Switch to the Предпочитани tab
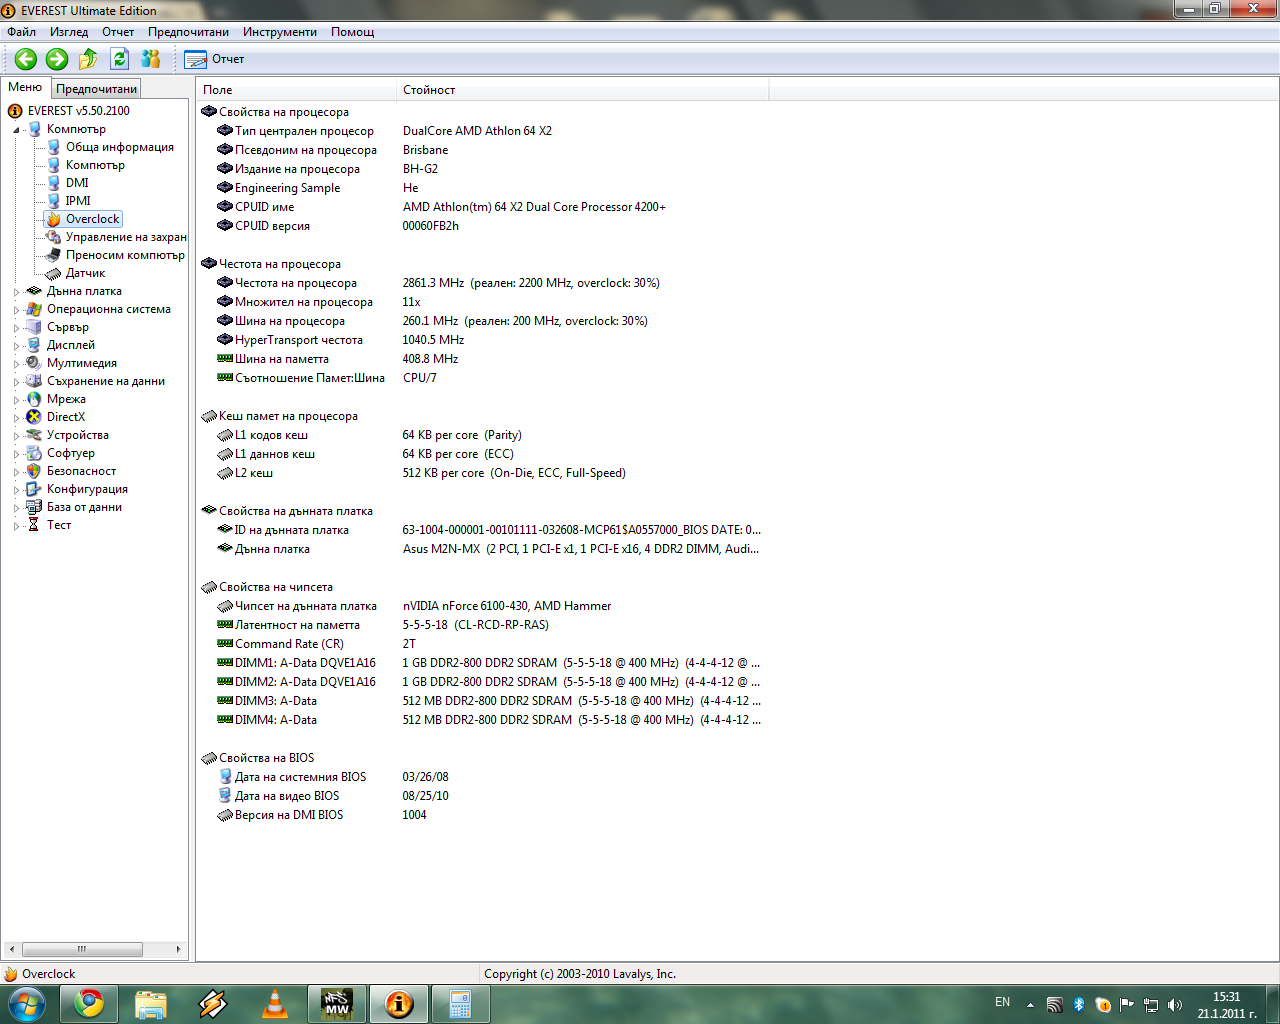The width and height of the screenshot is (1280, 1024). tap(96, 89)
